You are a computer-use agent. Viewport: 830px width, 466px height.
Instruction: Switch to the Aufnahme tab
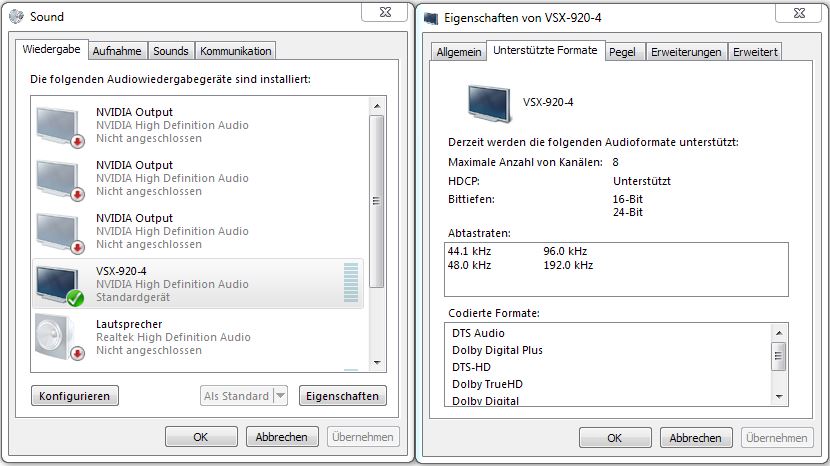(117, 51)
